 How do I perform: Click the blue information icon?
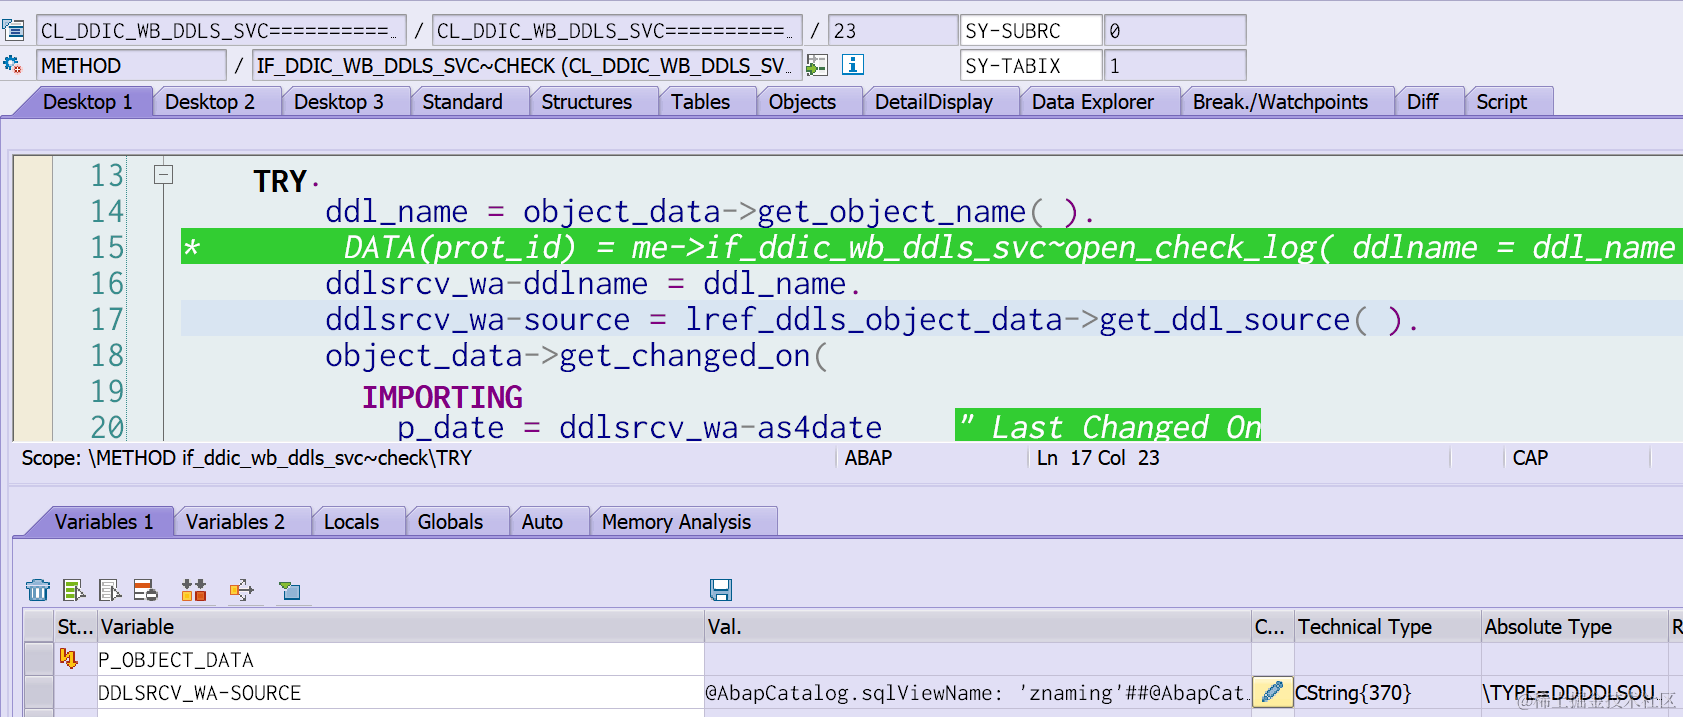click(852, 65)
